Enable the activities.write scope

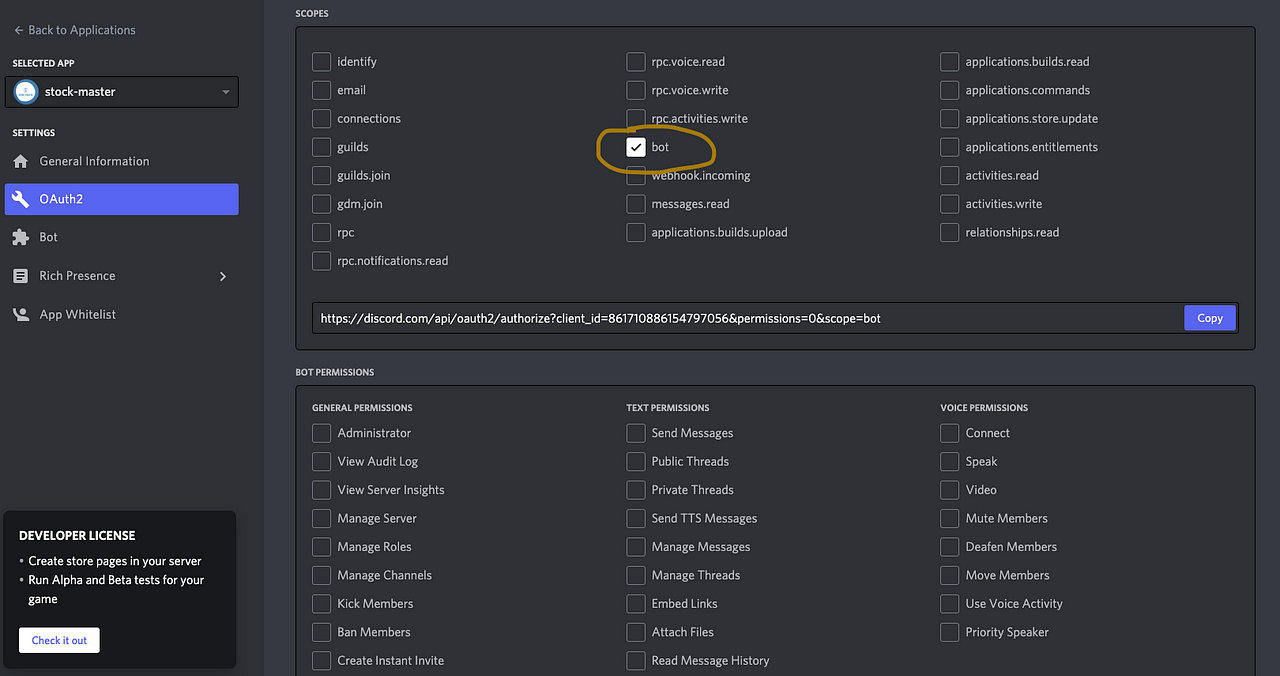click(950, 204)
